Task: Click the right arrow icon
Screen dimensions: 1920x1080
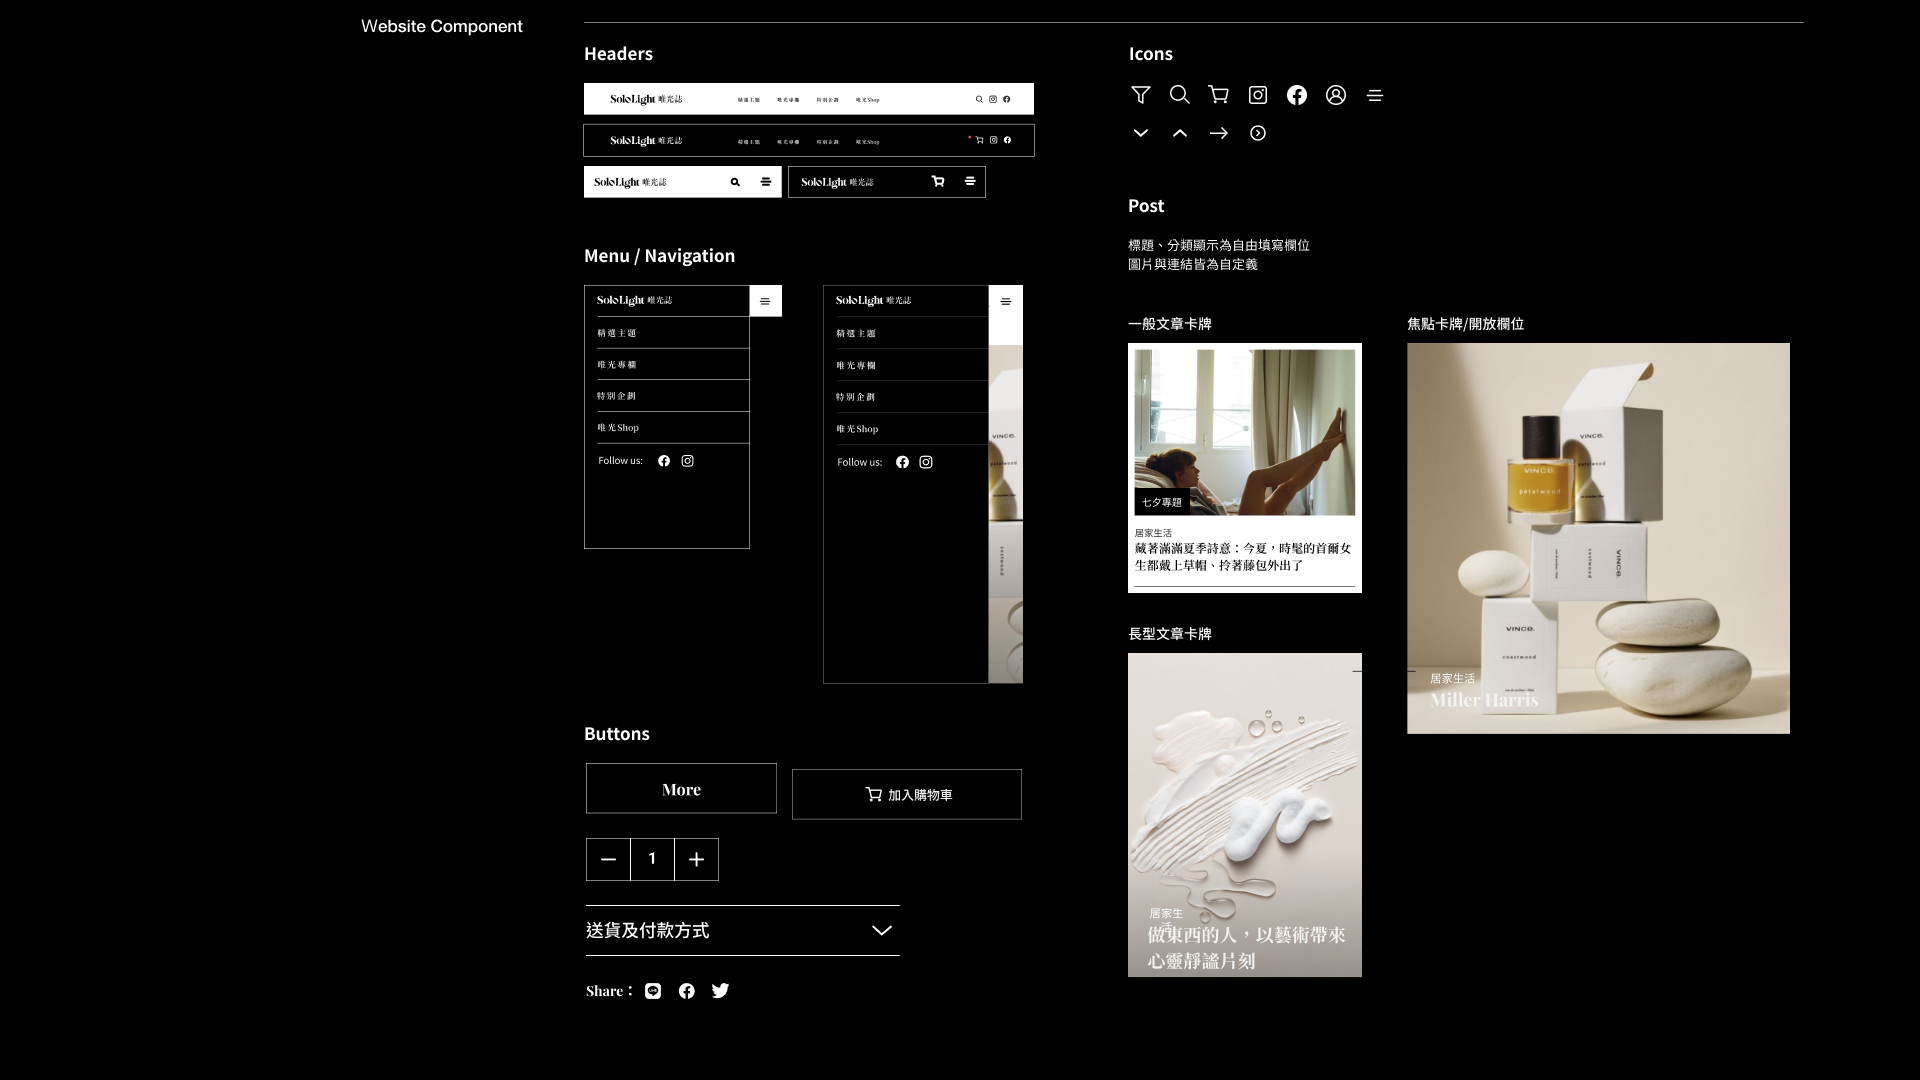Action: coord(1218,133)
